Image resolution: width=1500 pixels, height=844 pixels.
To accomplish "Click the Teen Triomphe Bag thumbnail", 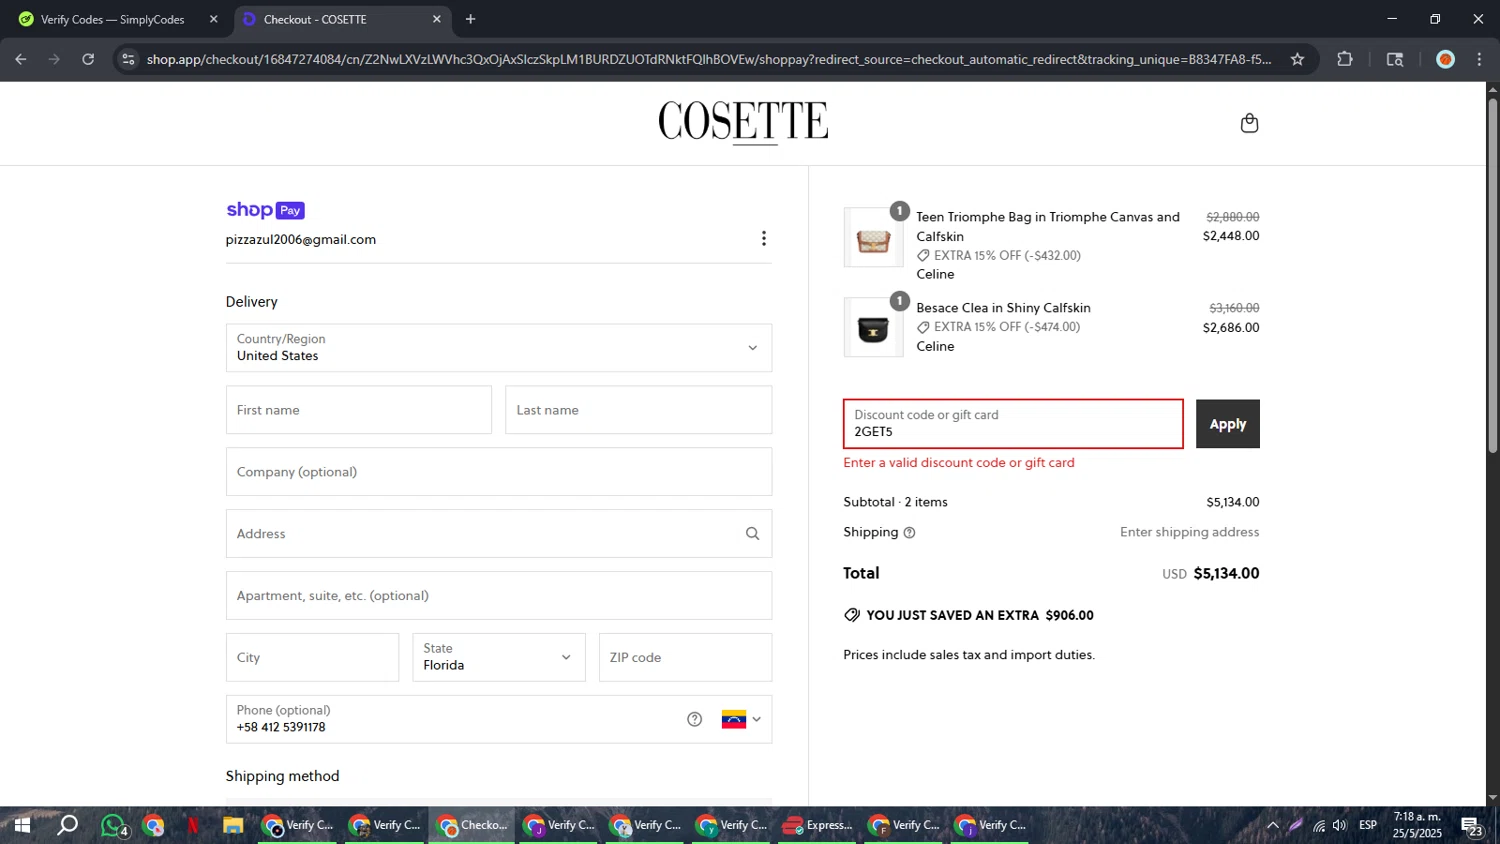I will click(x=873, y=238).
